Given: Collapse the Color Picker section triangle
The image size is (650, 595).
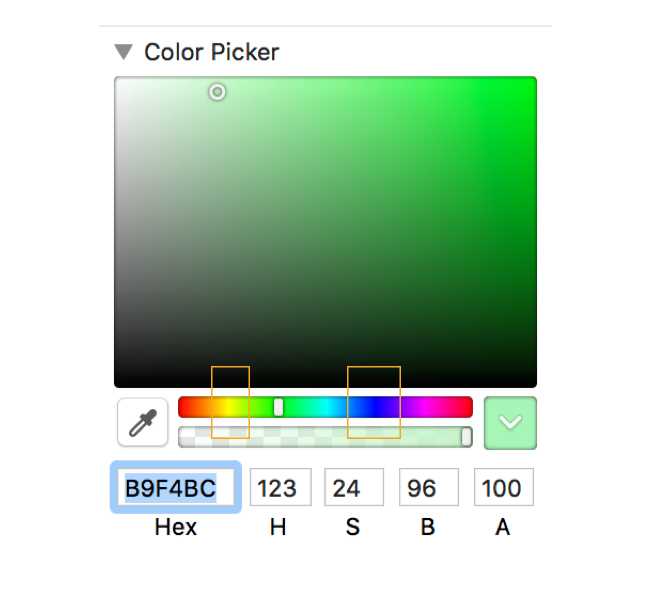Looking at the screenshot, I should 123,52.
